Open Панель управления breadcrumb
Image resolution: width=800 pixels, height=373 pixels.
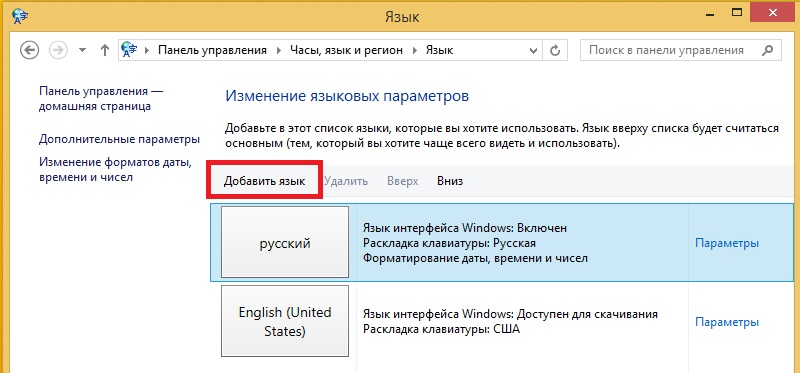(212, 50)
